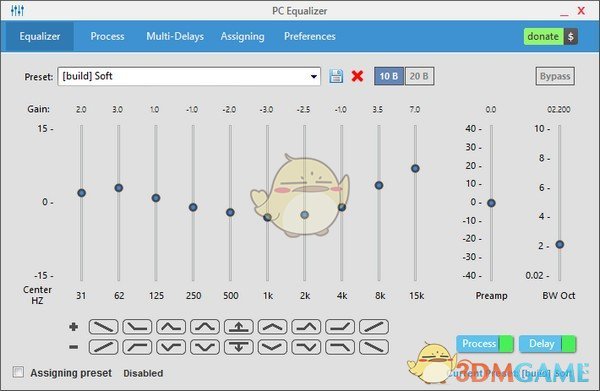Click the 15k band slider handle
This screenshot has width=600, height=391.
[x=415, y=168]
